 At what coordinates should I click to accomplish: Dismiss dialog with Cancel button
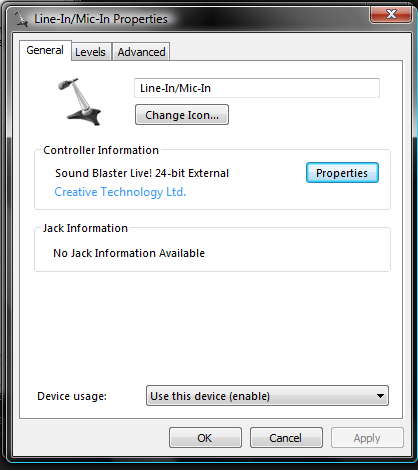[x=286, y=438]
